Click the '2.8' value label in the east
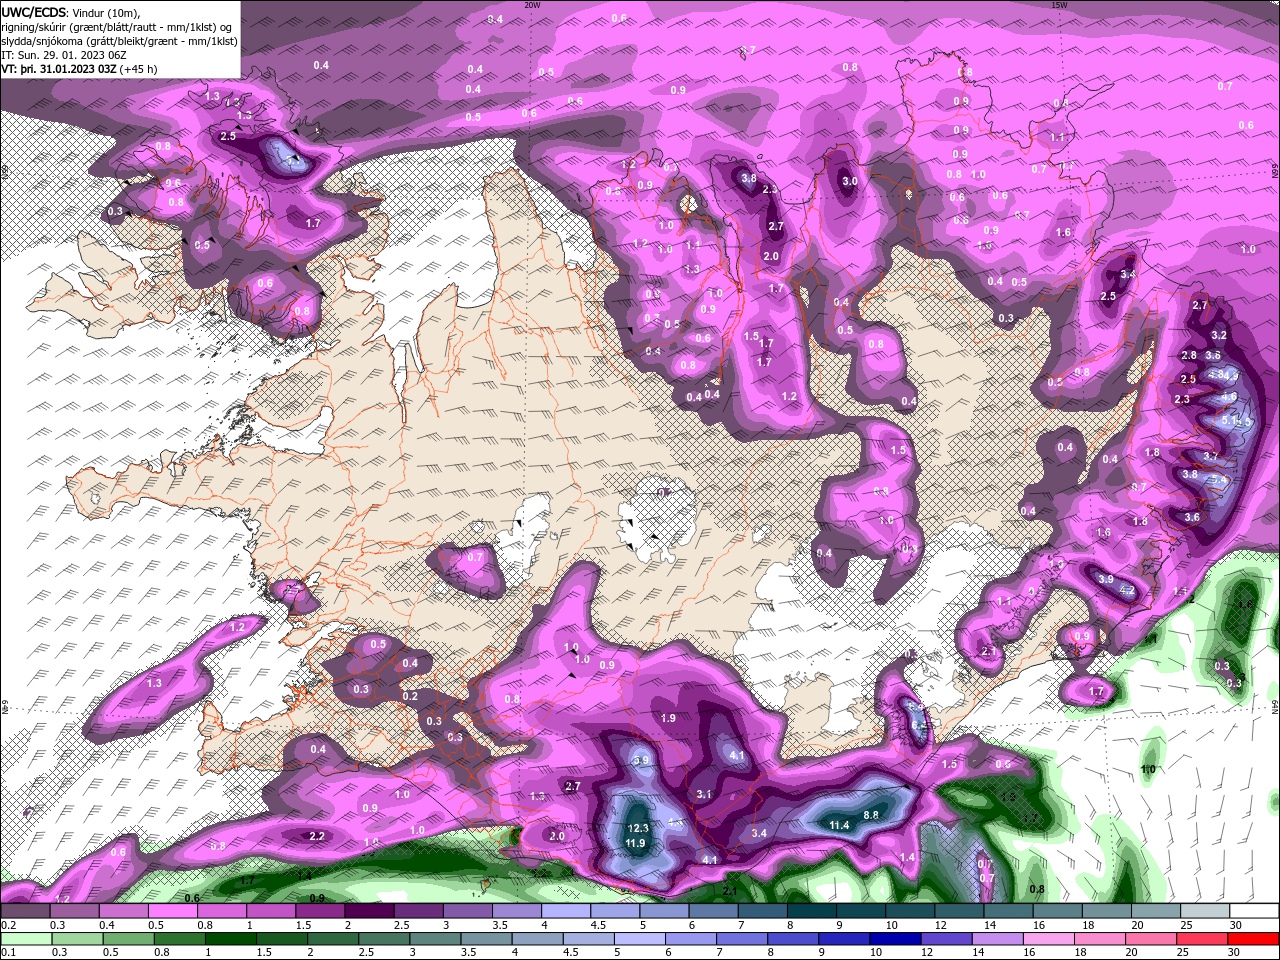Image resolution: width=1280 pixels, height=960 pixels. click(1189, 355)
